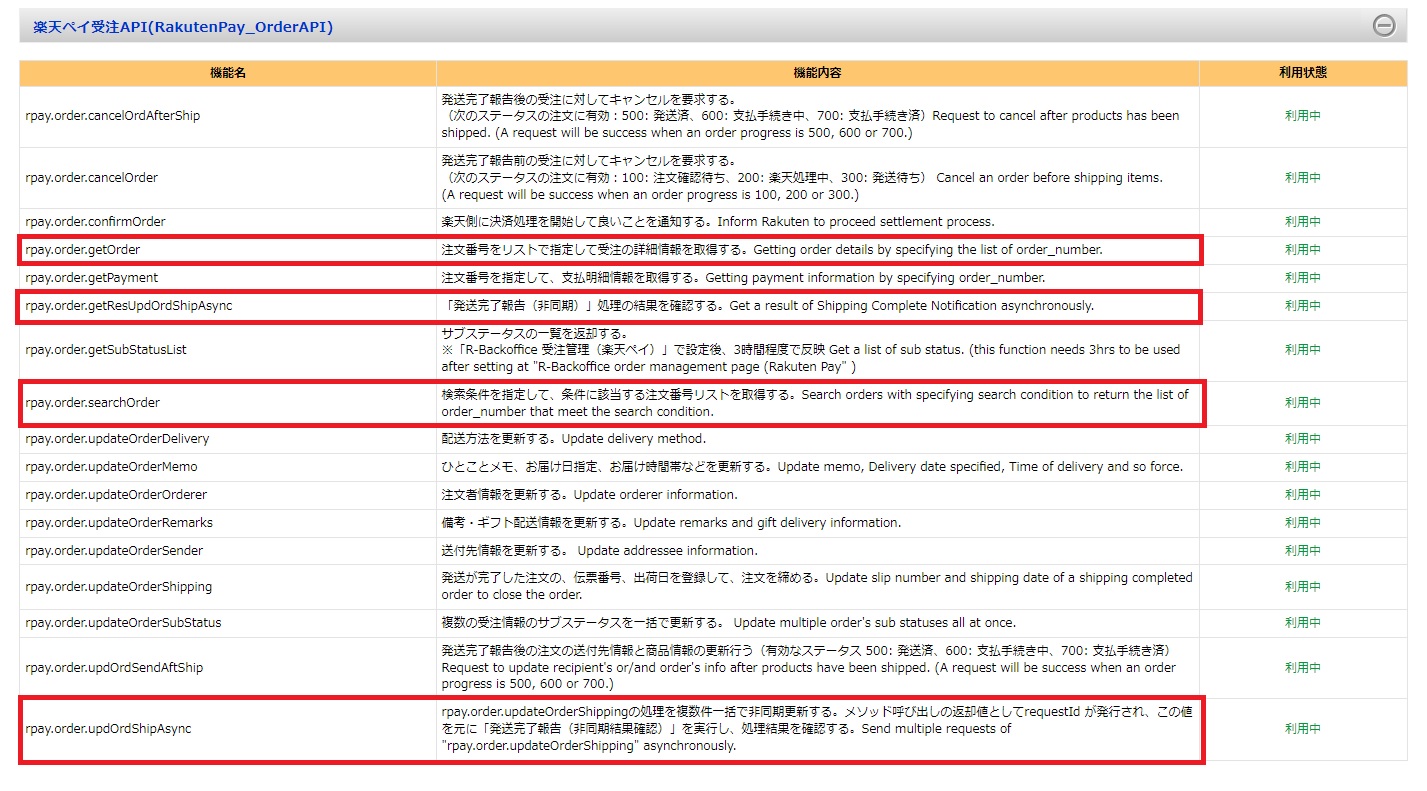Click the 'Update addressee information' description
This screenshot has width=1427, height=791.
coord(600,551)
